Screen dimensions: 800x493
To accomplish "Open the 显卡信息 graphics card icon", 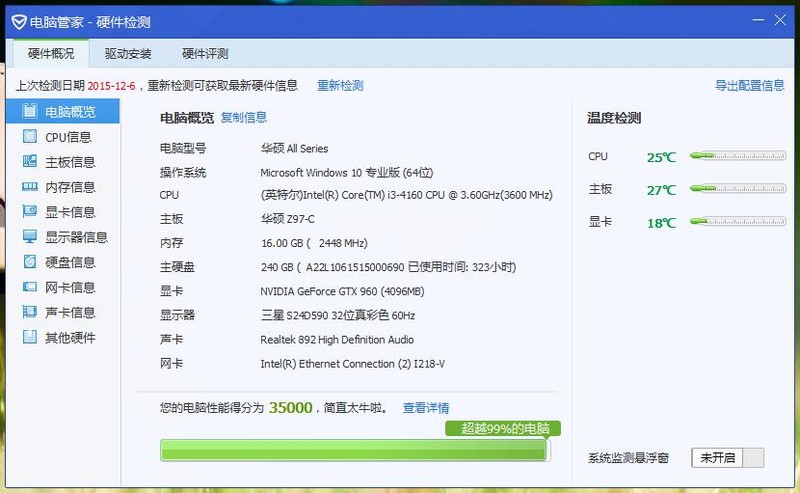I will tap(30, 211).
